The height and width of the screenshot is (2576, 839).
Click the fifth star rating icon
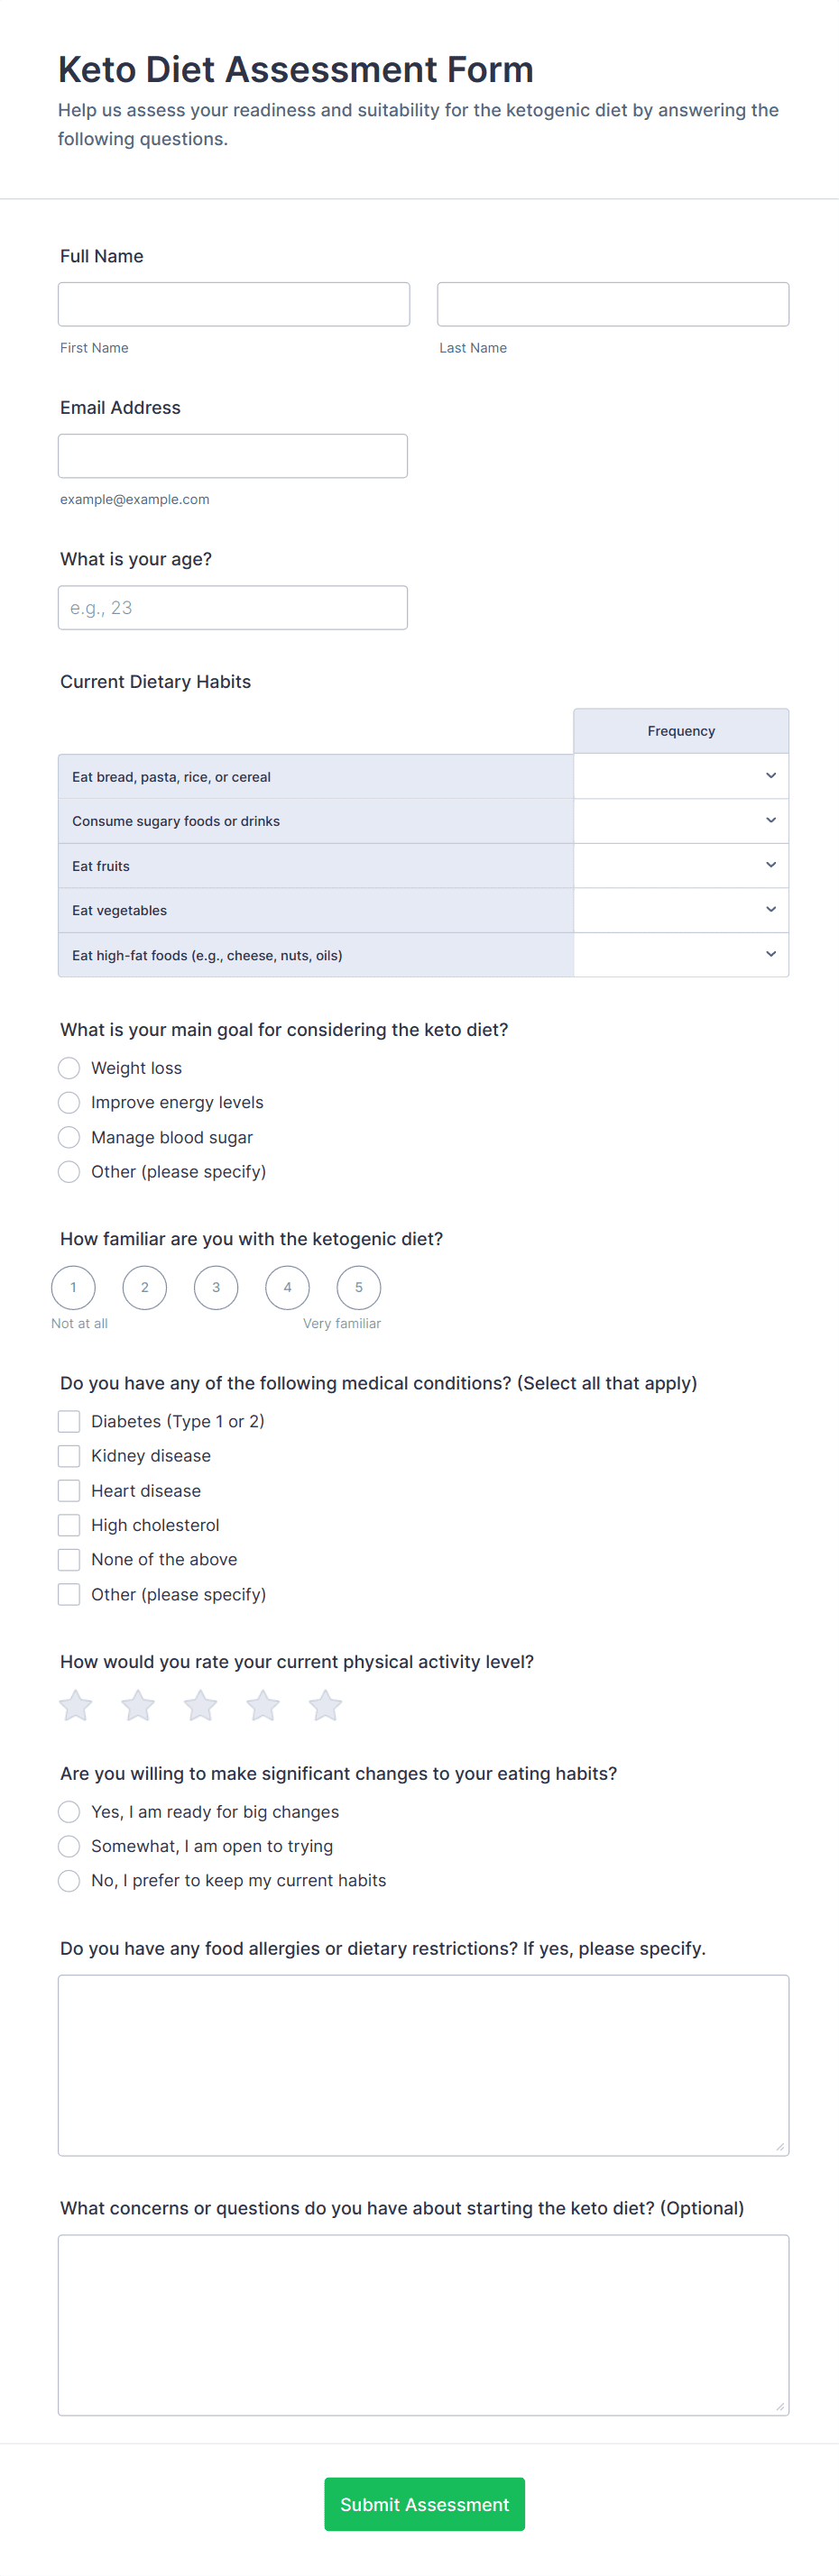[325, 1705]
